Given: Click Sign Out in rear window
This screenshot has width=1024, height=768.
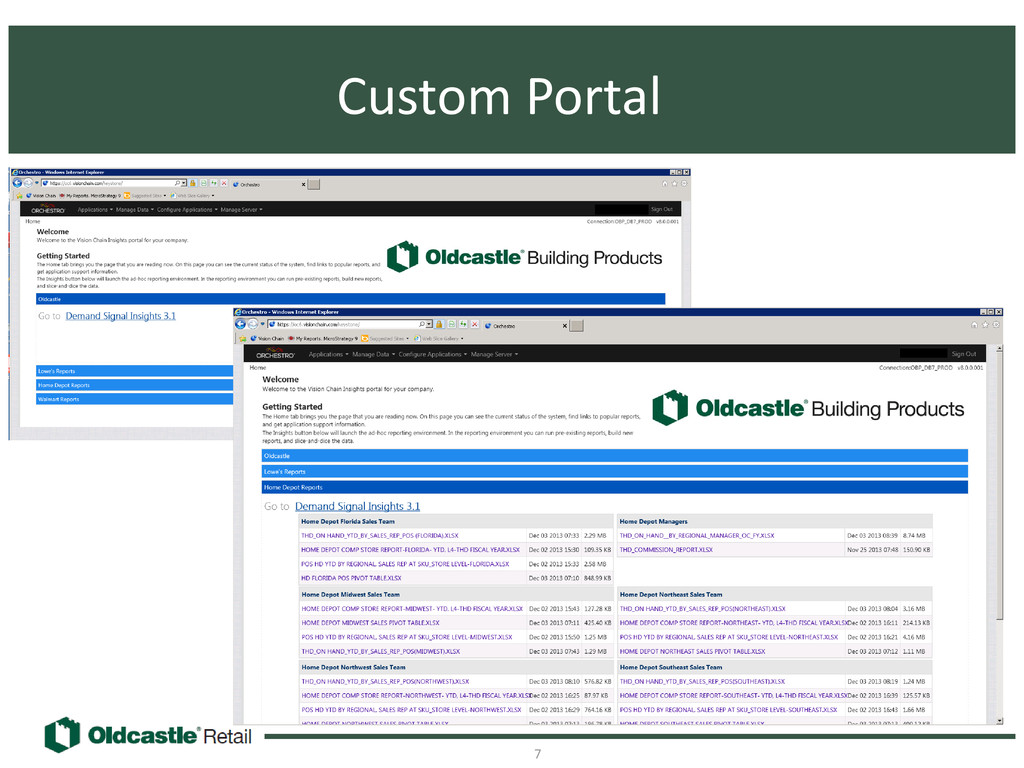Looking at the screenshot, I should coord(662,209).
